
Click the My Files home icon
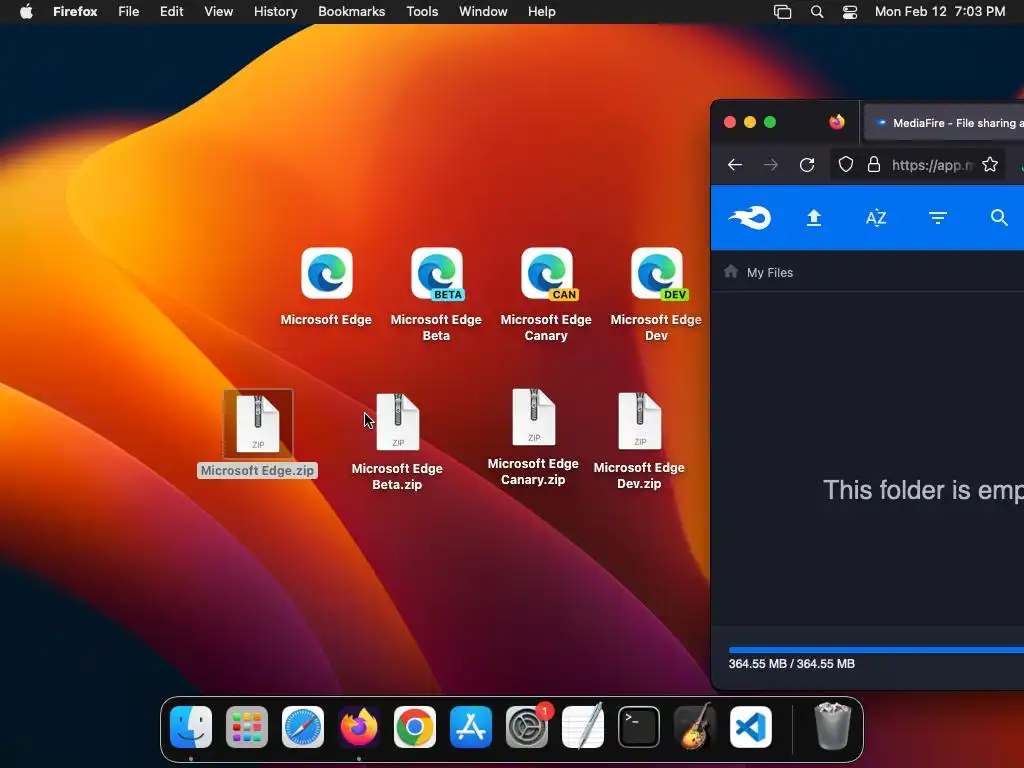[731, 272]
